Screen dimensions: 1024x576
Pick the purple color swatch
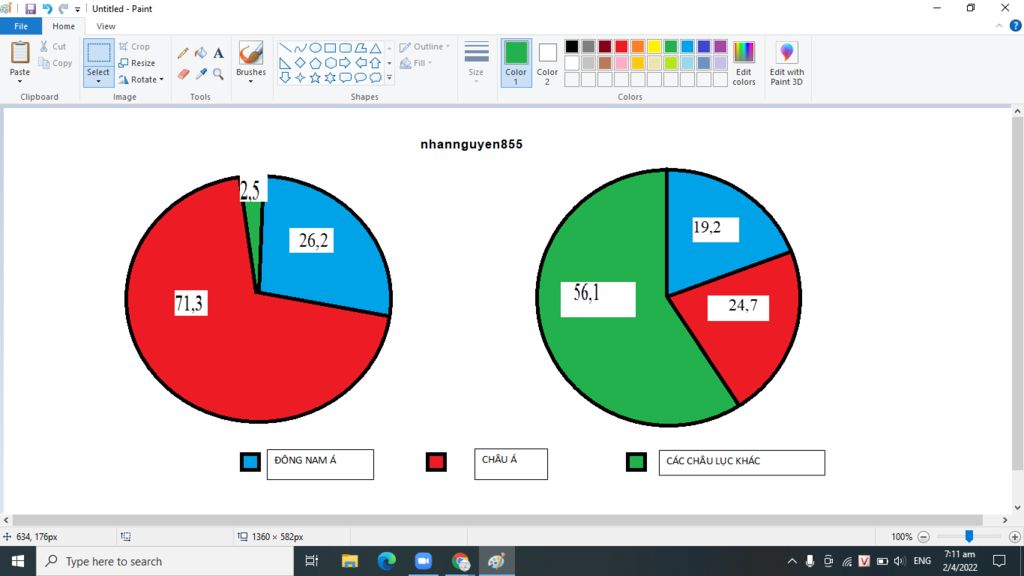720,46
